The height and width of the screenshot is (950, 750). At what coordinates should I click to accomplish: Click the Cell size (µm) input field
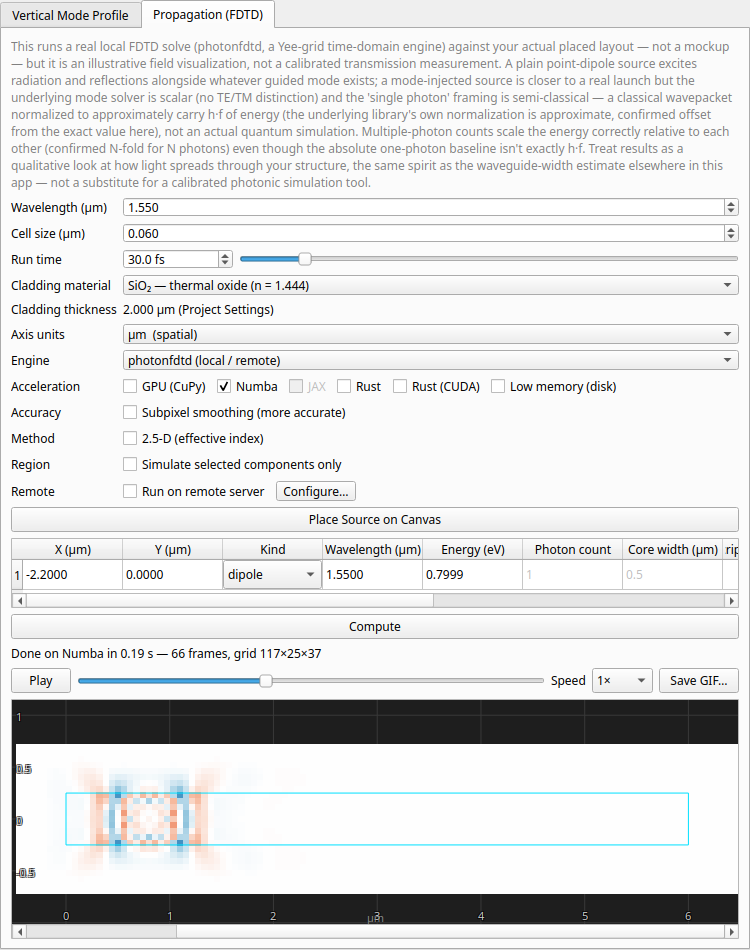[x=423, y=233]
